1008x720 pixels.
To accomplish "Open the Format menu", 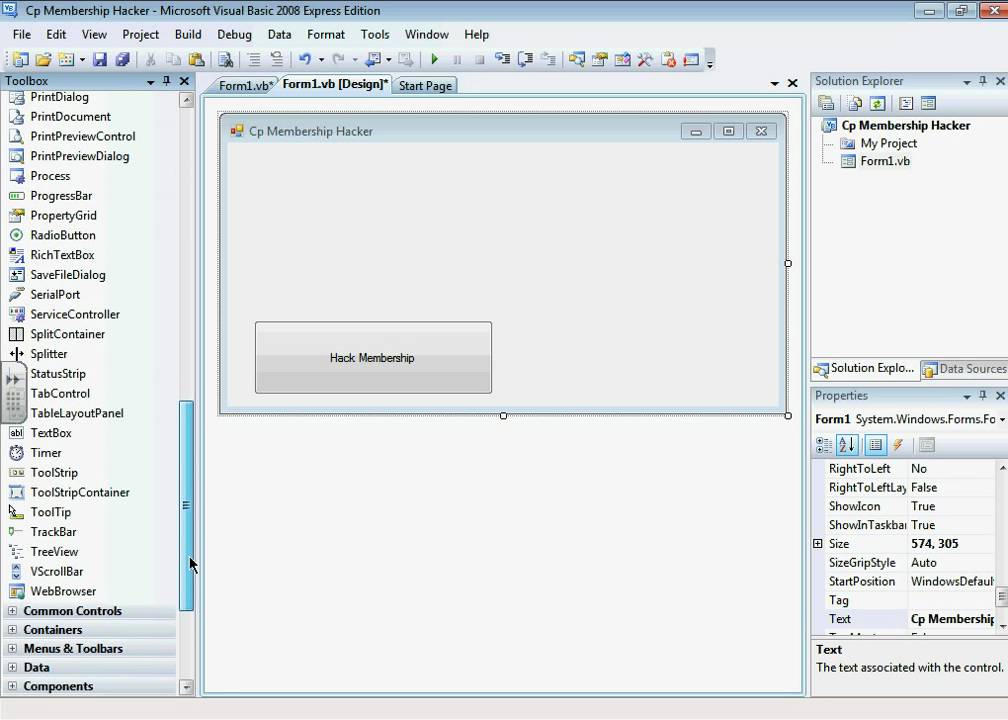I will pos(325,35).
